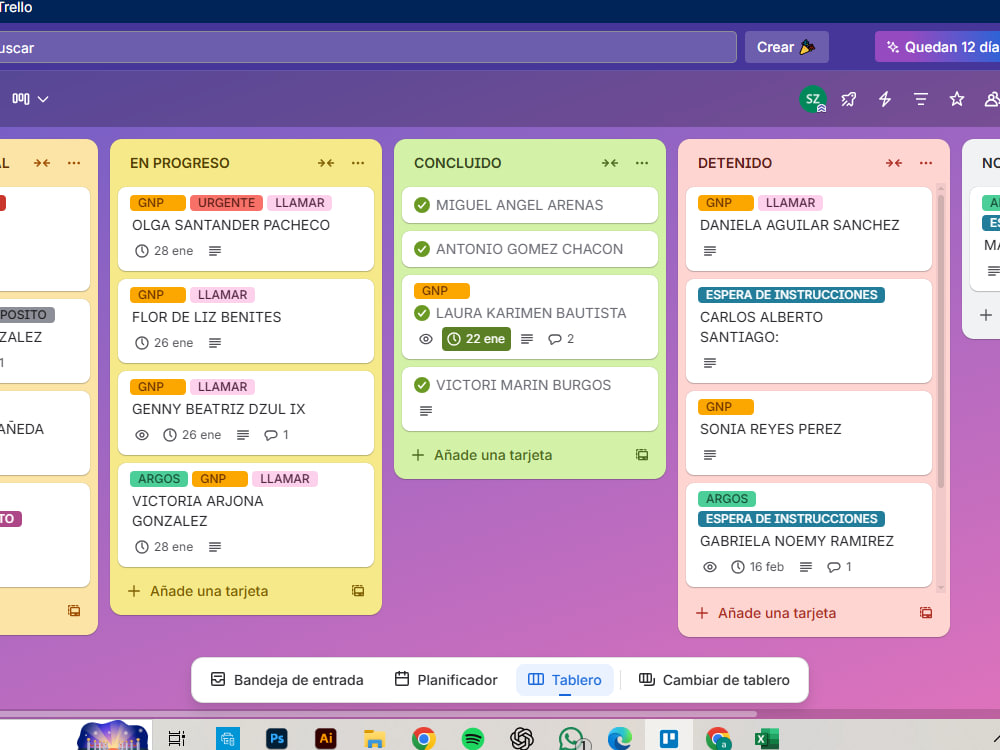1000x750 pixels.
Task: Open the board view switcher dropdown
Action: 29,99
